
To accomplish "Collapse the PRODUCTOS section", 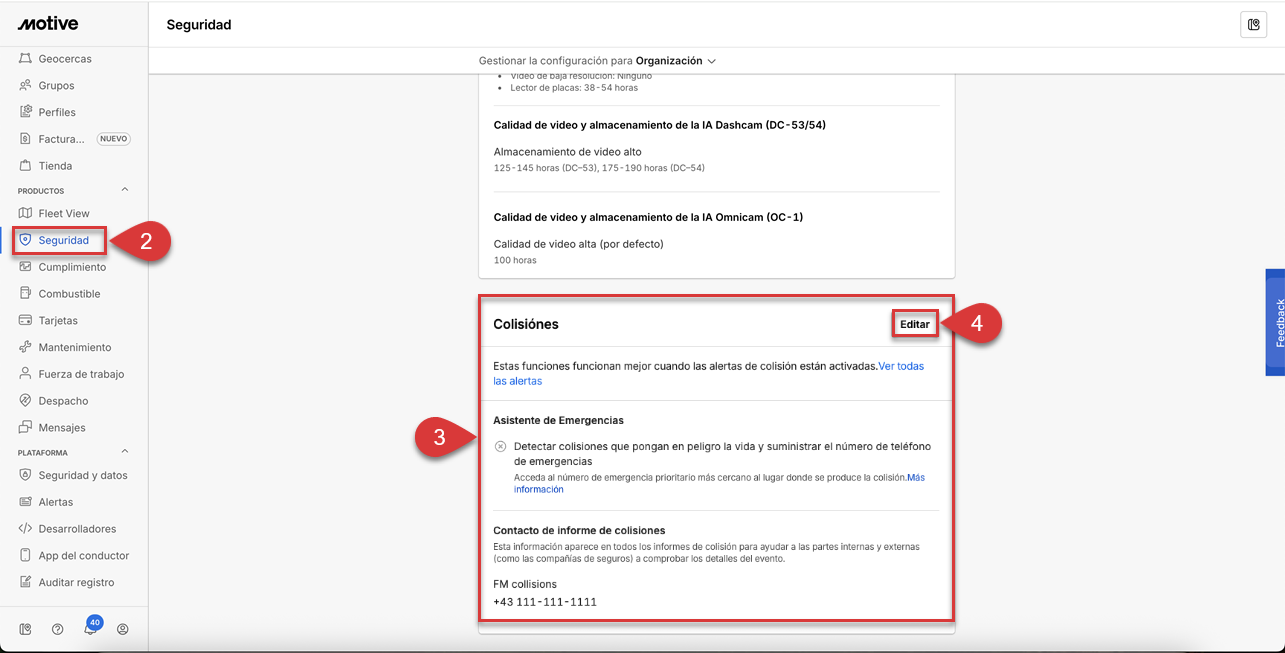I will (x=125, y=190).
